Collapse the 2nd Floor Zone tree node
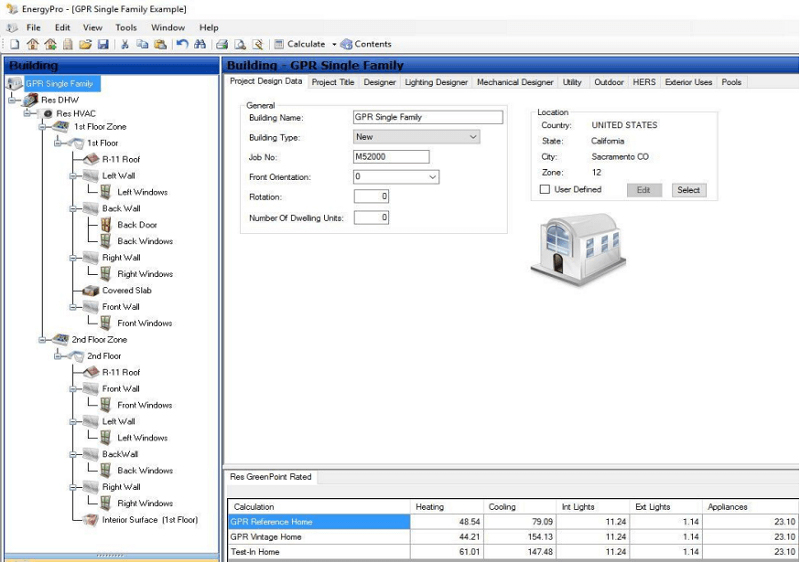The image size is (800, 562). pyautogui.click(x=43, y=340)
